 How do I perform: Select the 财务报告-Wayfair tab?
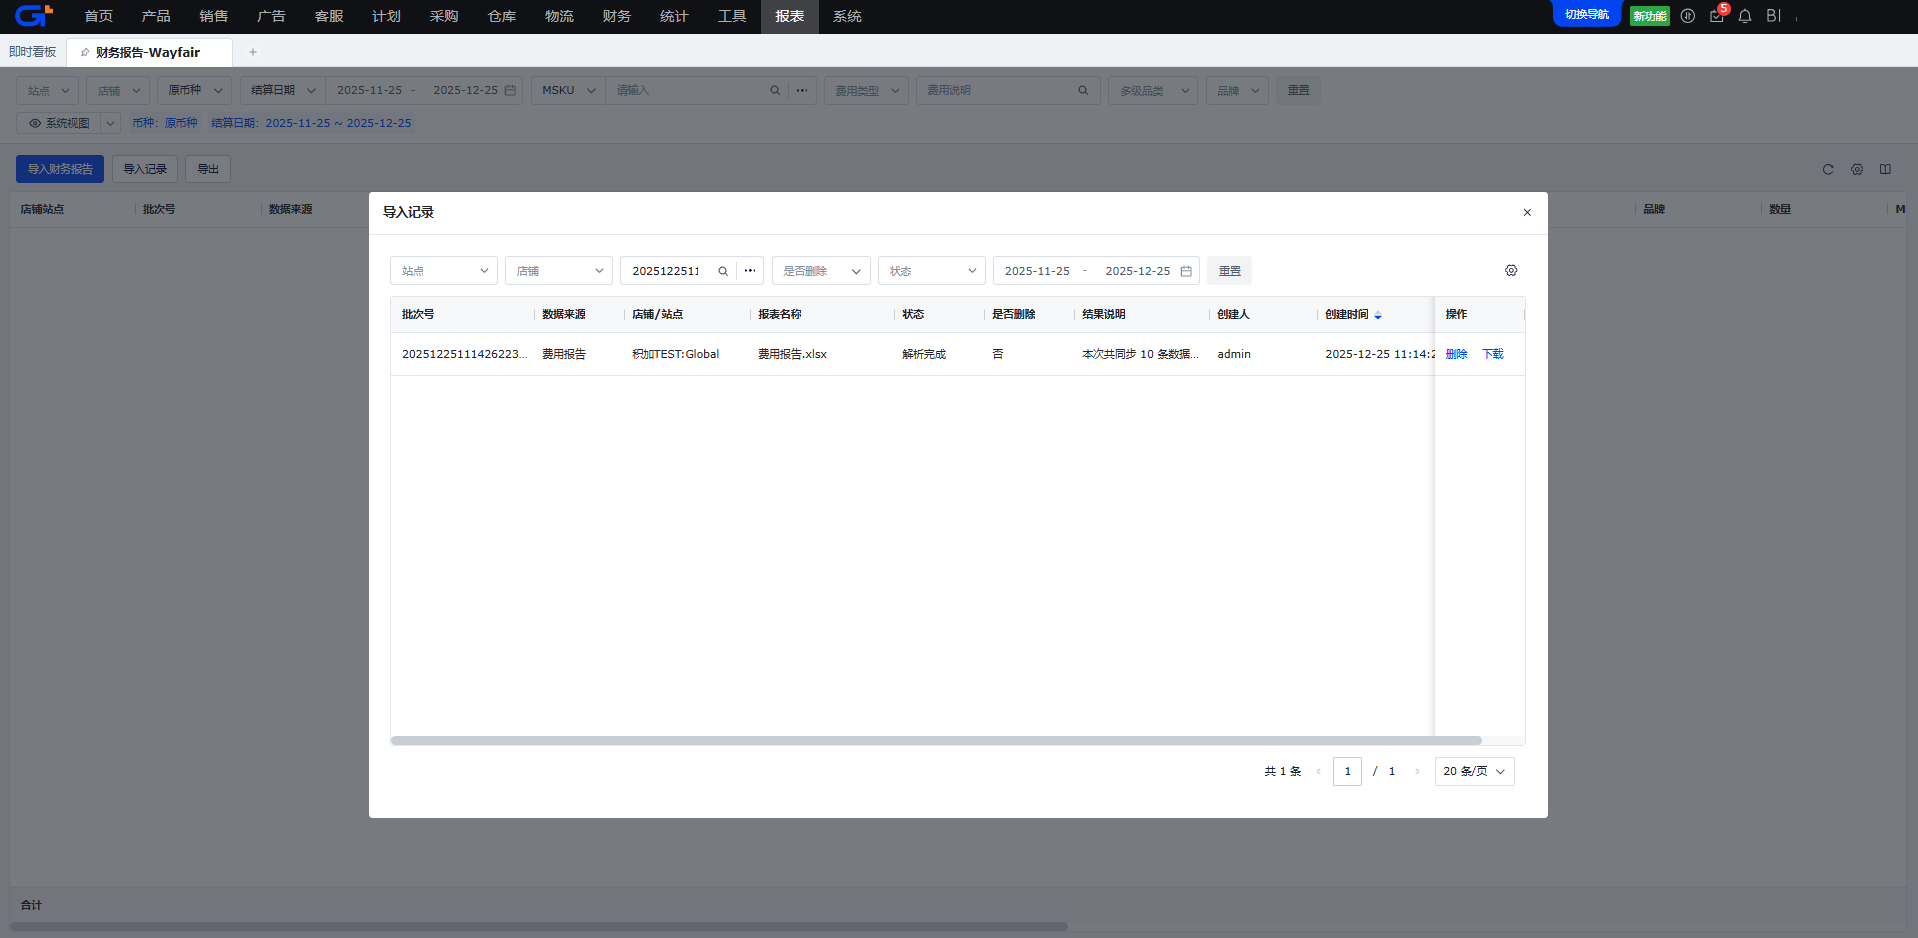pos(149,52)
